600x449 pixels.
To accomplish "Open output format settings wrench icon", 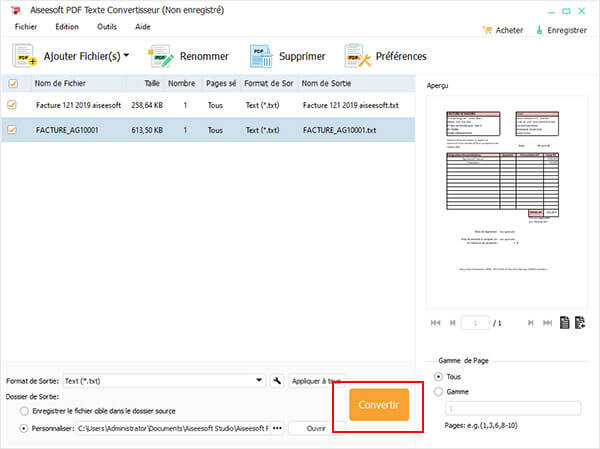I will point(277,381).
